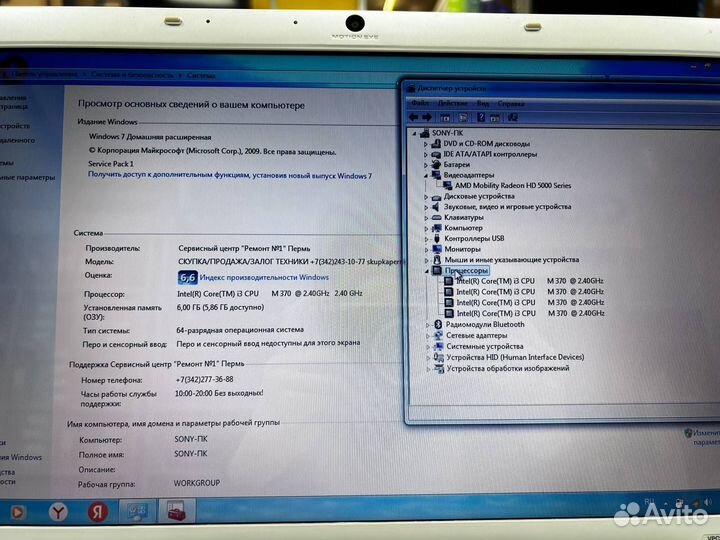Expand IDE ATA/ATAPI контроллеры
The height and width of the screenshot is (540, 720).
(x=426, y=155)
